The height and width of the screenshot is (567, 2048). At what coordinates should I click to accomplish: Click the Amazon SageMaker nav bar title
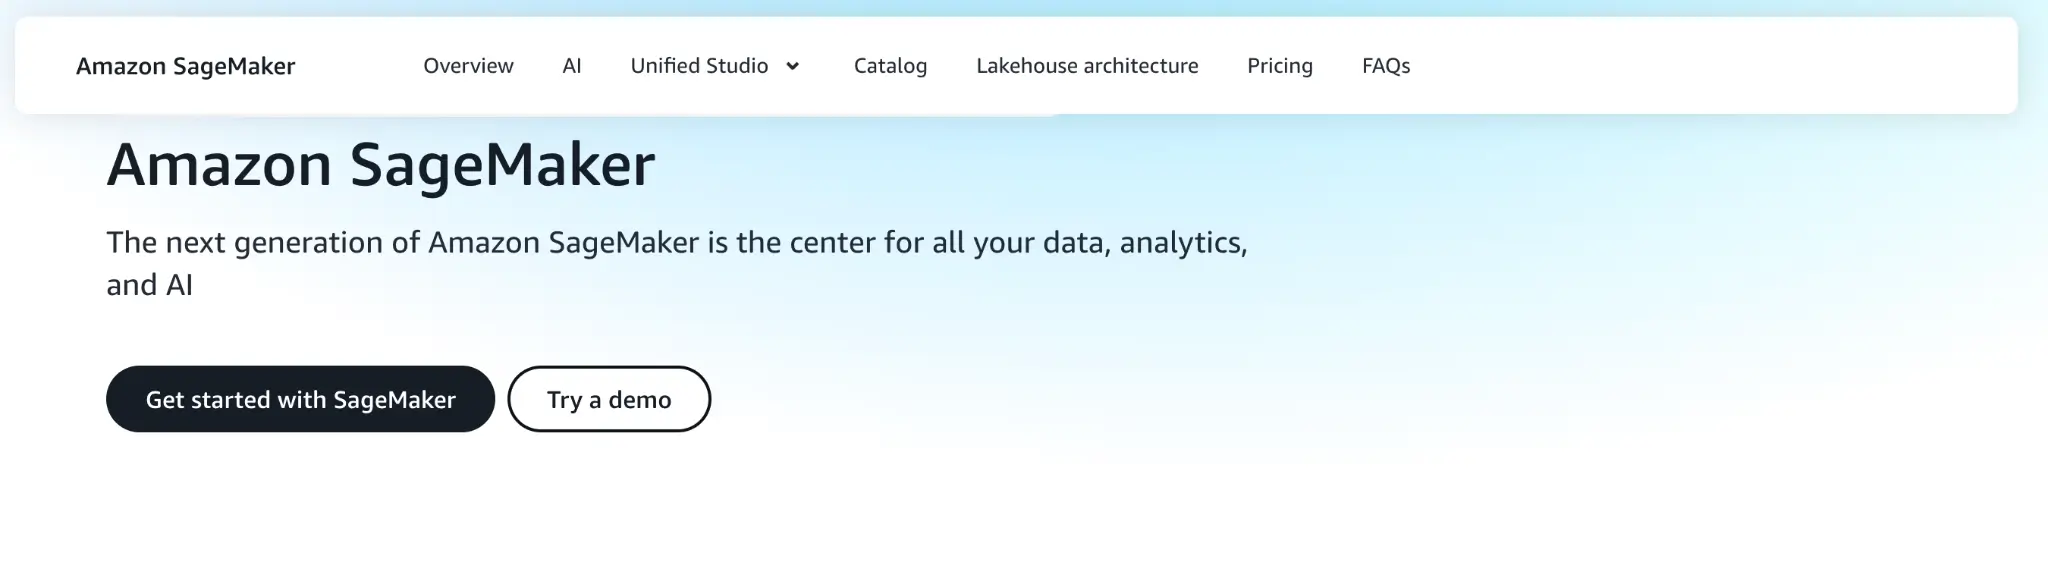(x=186, y=66)
